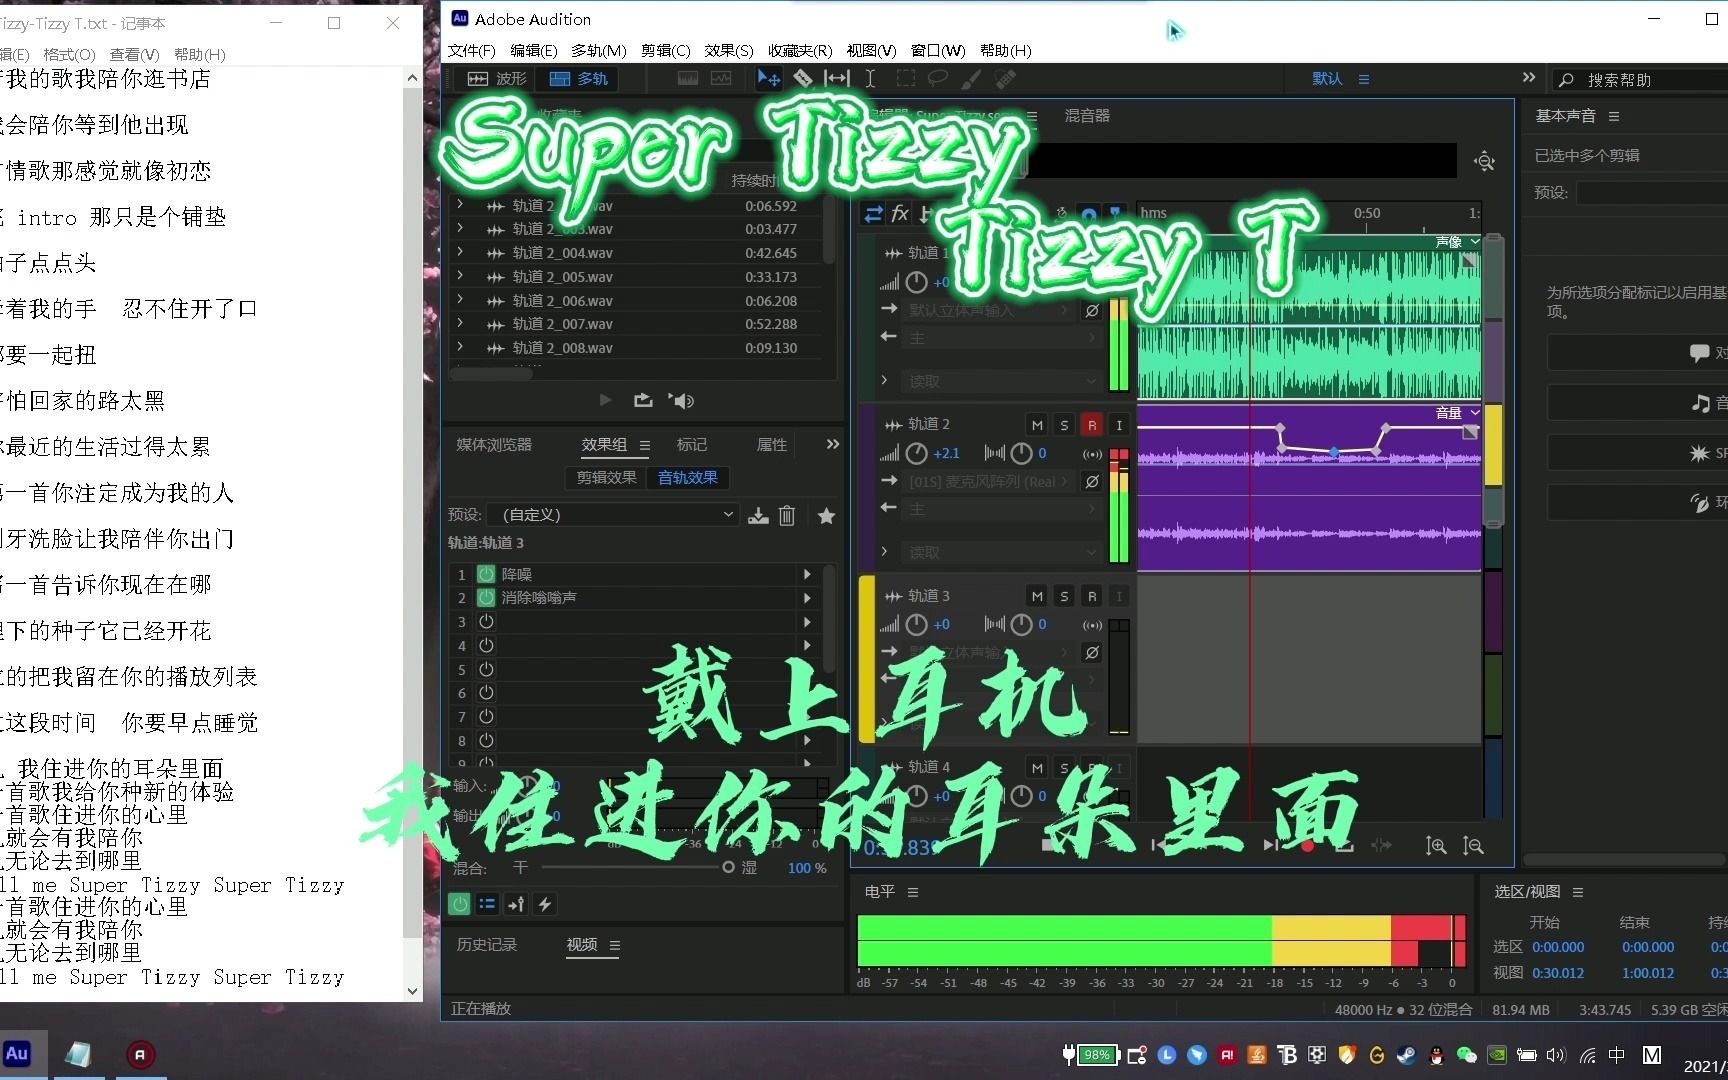Adjust 轨道 2 volume knob showing +2.1
Viewport: 1728px width, 1080px height.
pos(916,453)
